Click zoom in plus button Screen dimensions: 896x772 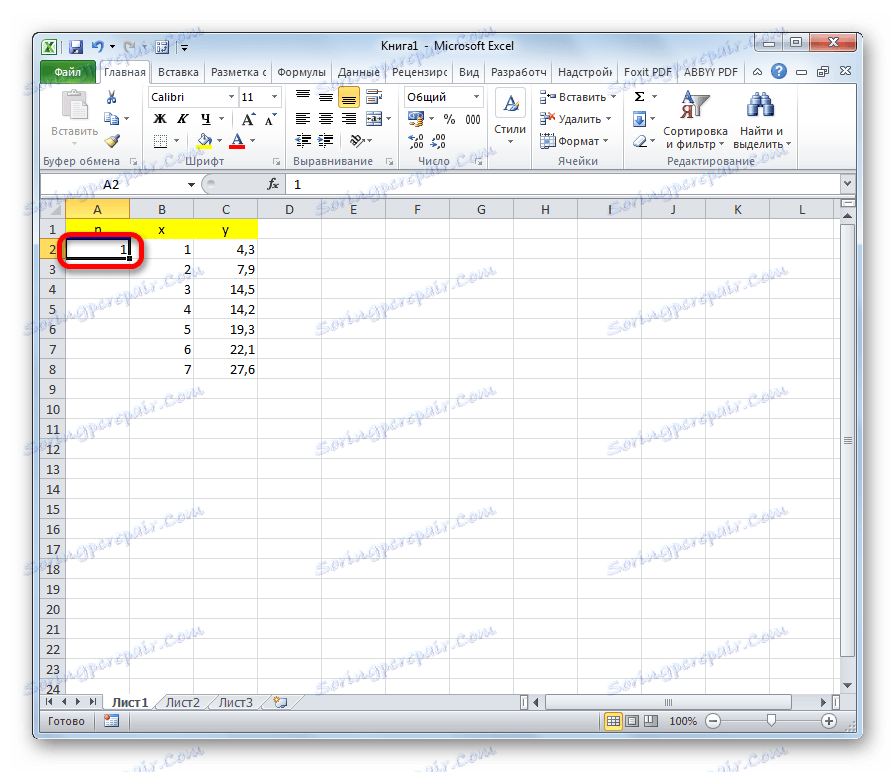click(829, 721)
